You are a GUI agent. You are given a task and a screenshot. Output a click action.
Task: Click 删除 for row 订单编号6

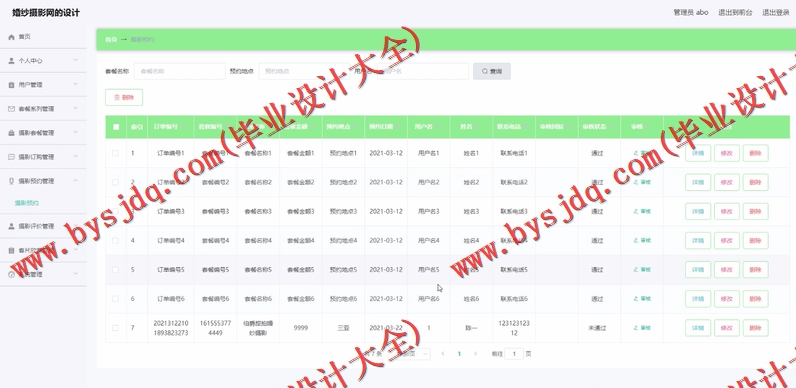click(x=755, y=299)
